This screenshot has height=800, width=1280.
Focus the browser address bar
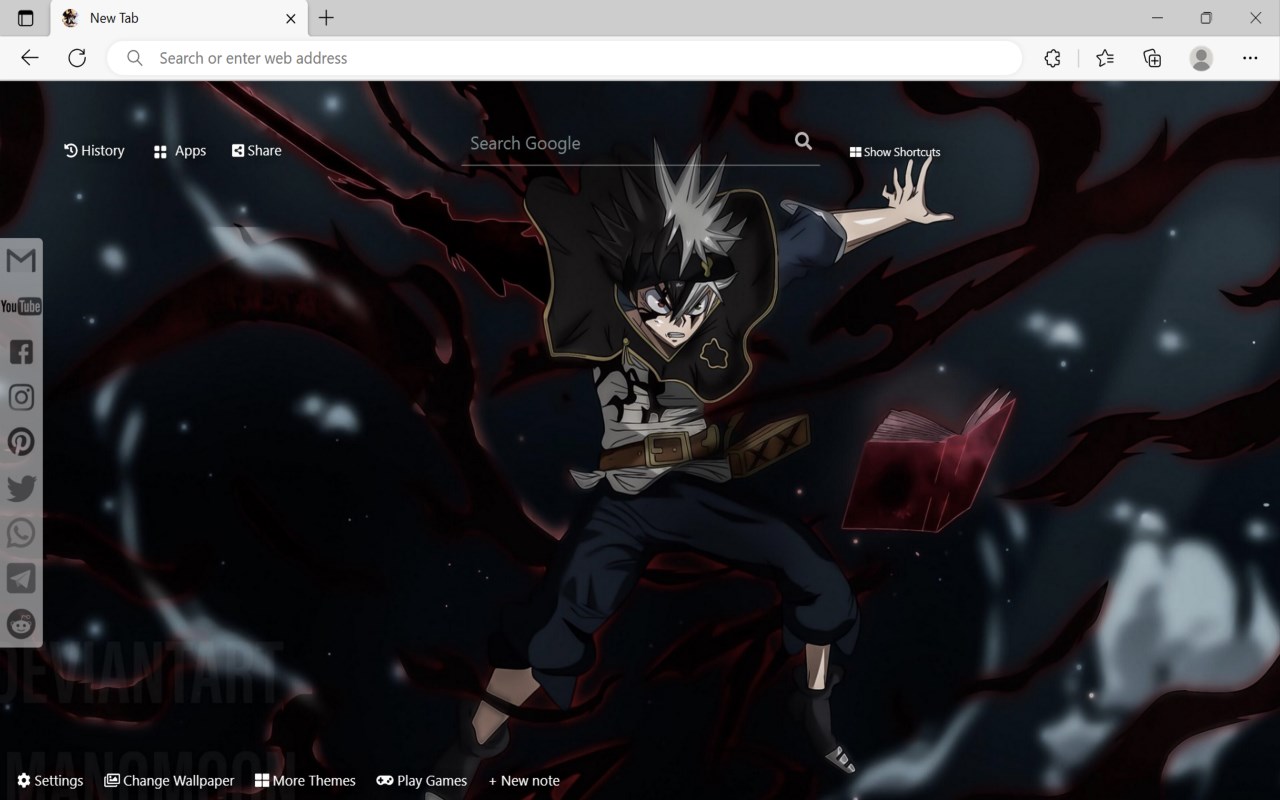tap(565, 58)
